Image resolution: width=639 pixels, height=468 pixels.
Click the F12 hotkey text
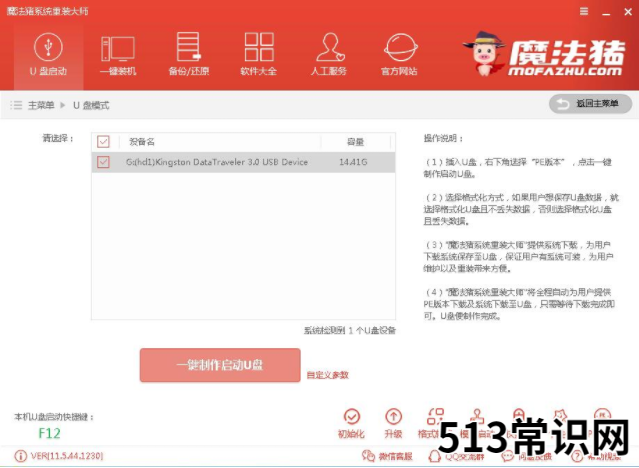click(x=49, y=433)
